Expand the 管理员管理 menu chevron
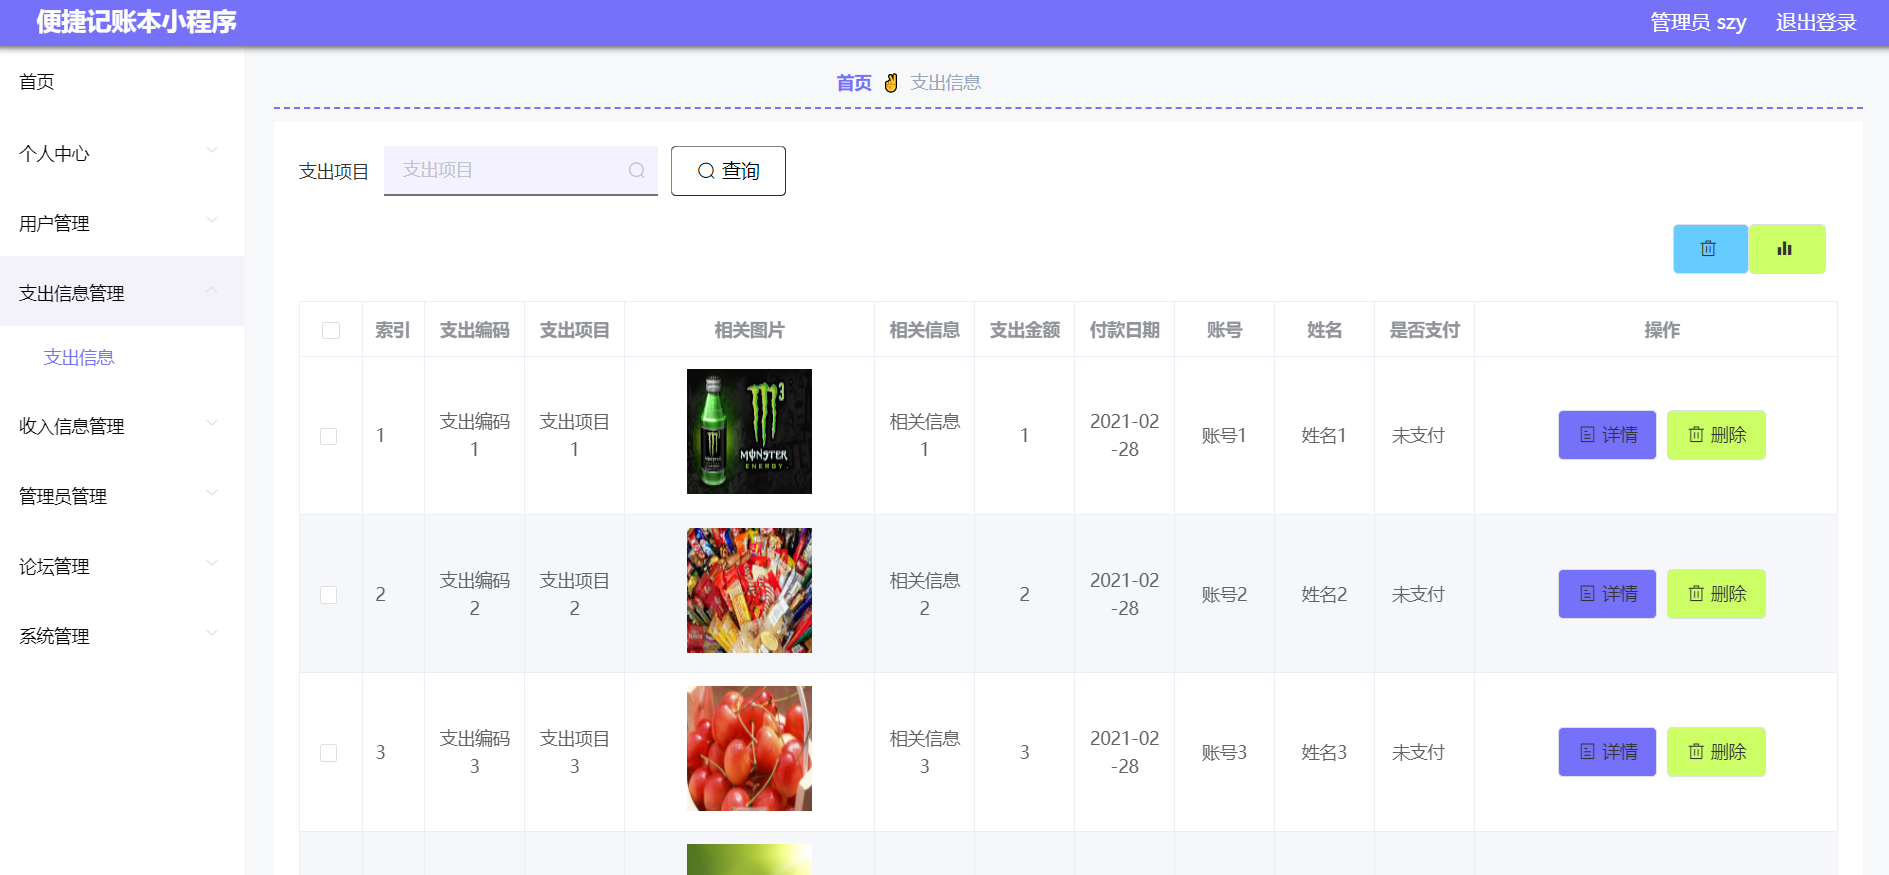 click(211, 493)
